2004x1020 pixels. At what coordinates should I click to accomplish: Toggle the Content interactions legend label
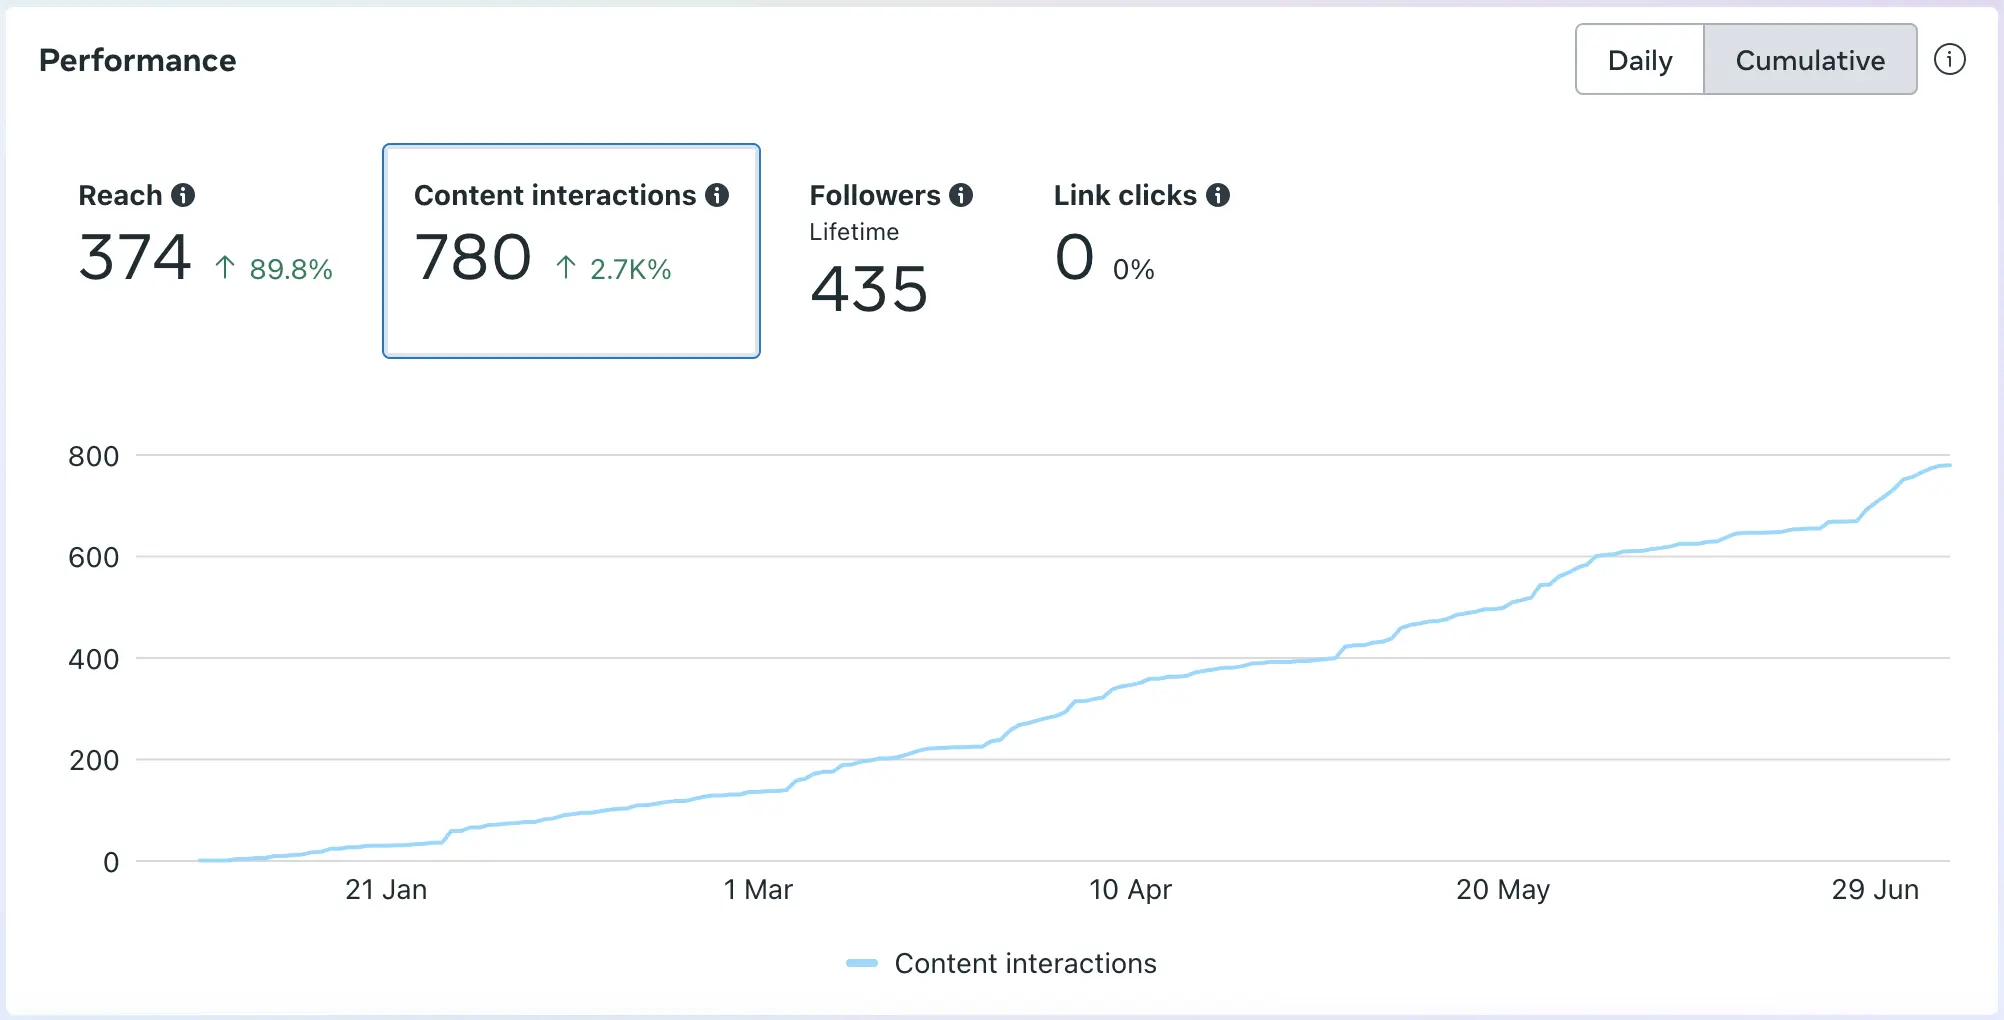tap(1025, 963)
